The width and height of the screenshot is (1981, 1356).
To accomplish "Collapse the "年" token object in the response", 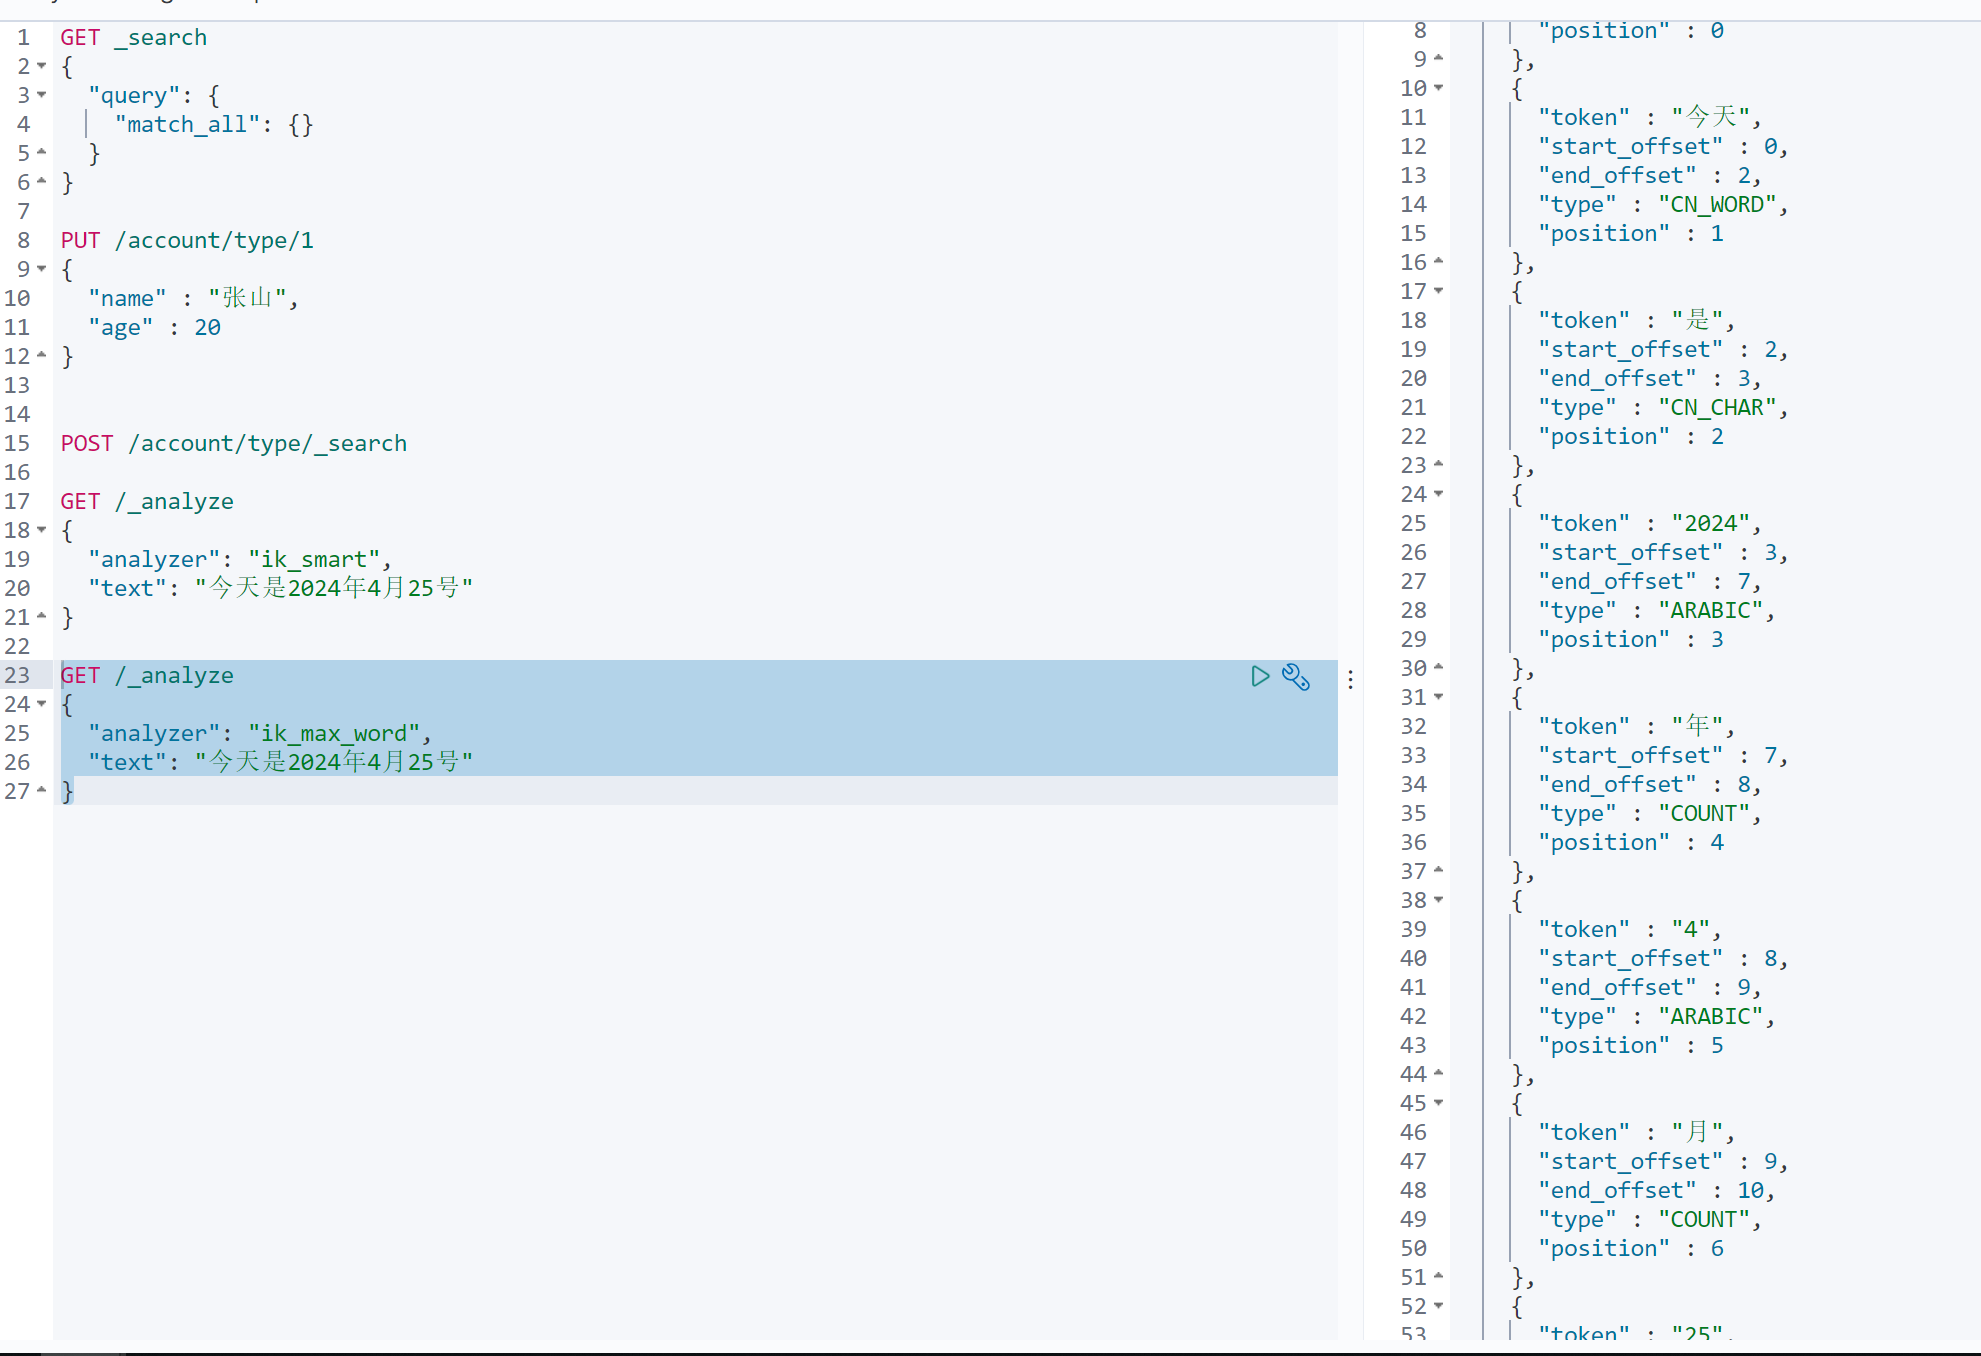I will (1437, 697).
